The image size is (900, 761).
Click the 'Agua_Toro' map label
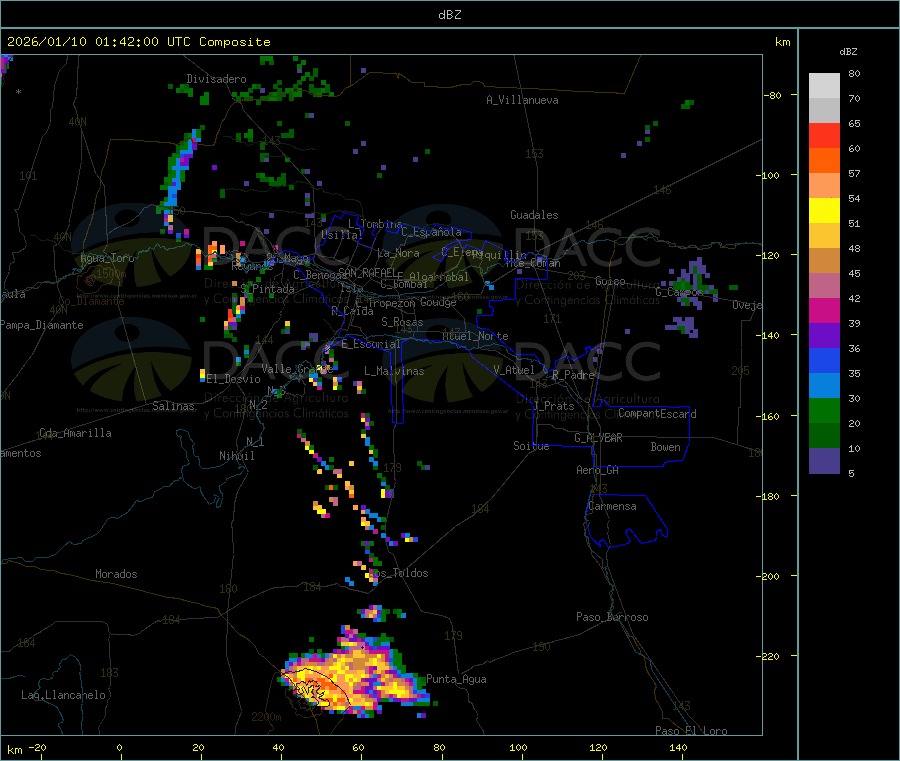107,258
